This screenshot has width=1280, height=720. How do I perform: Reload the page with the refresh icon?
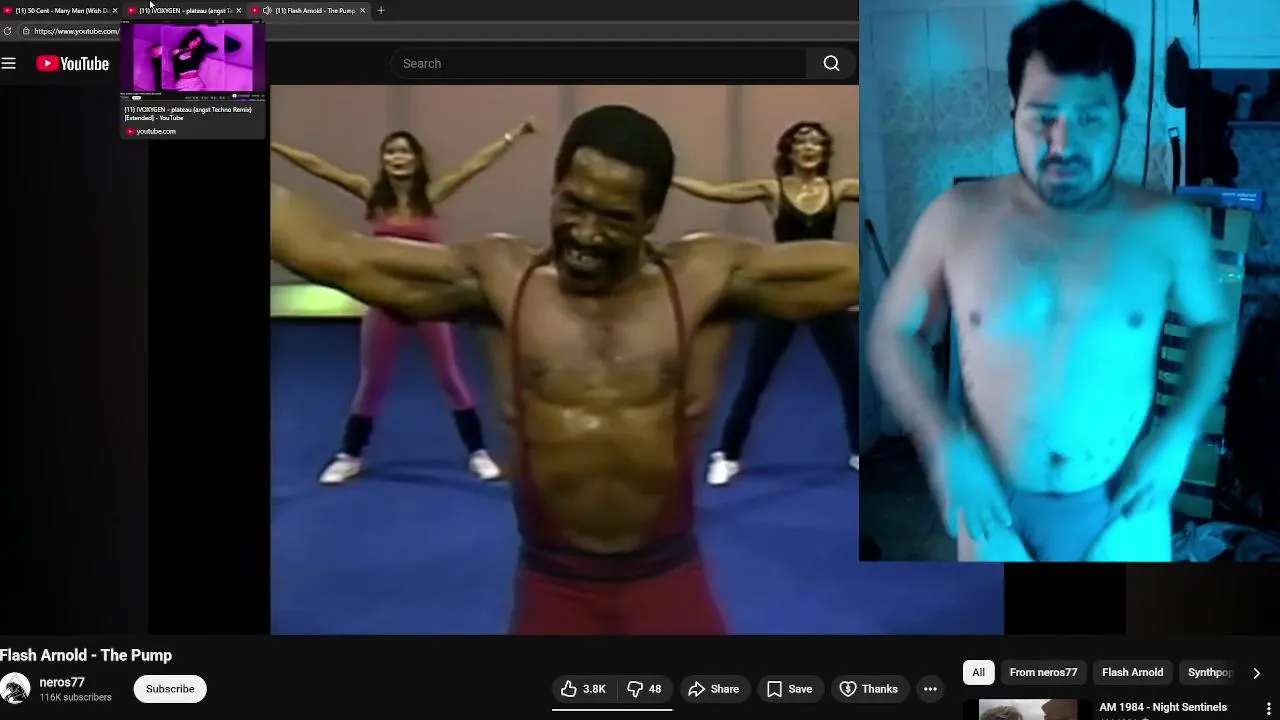click(8, 31)
